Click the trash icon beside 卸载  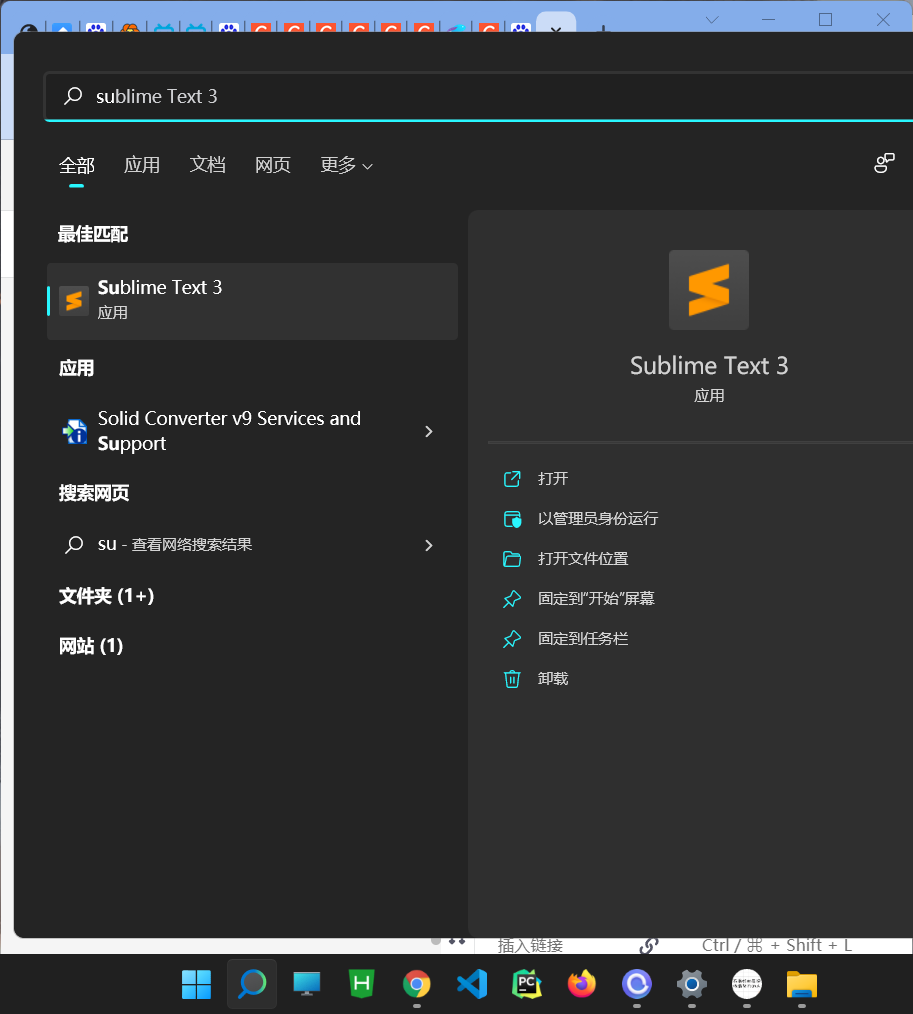(512, 680)
